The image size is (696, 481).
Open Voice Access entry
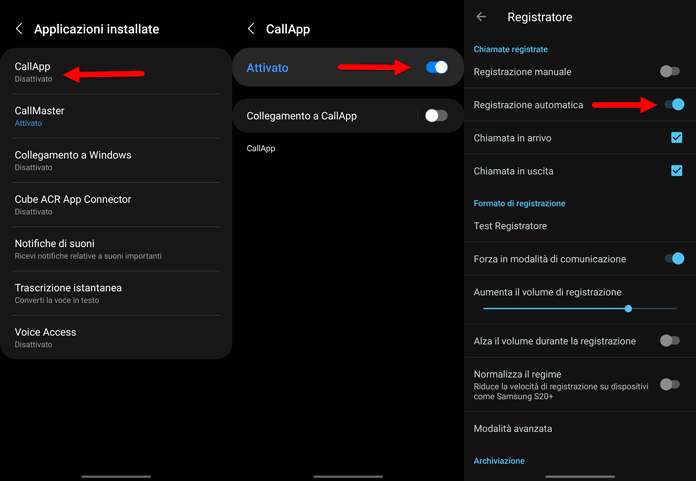(x=116, y=337)
